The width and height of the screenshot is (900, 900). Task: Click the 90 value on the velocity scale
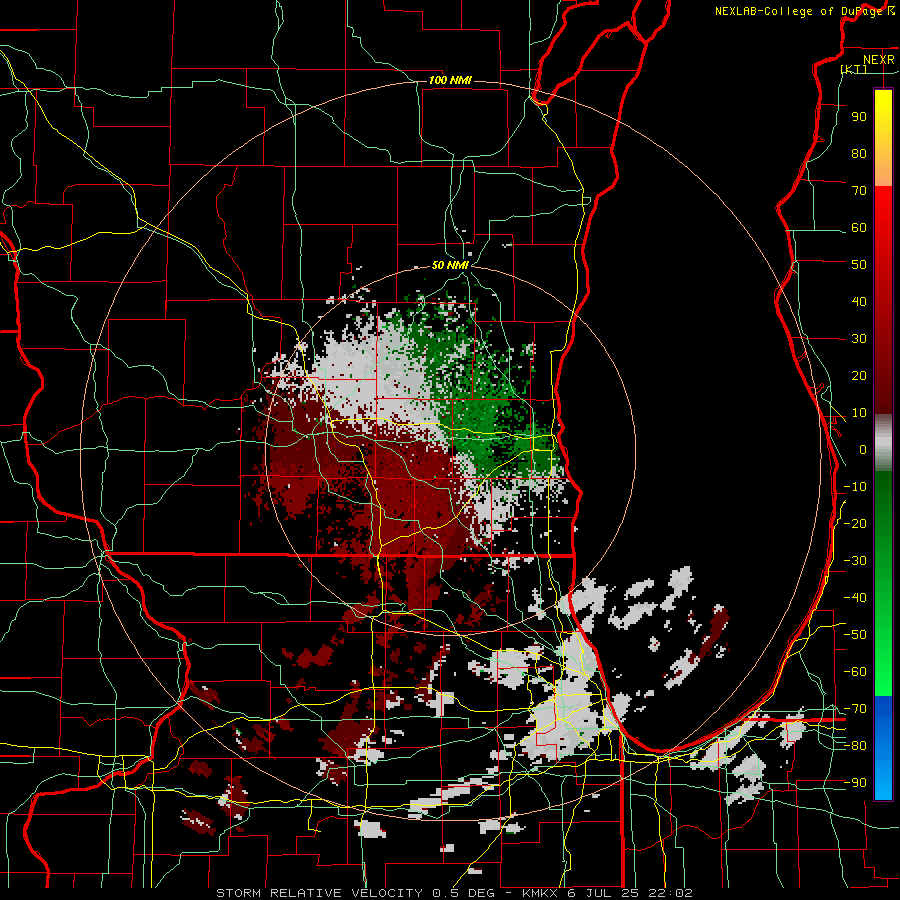[x=859, y=117]
